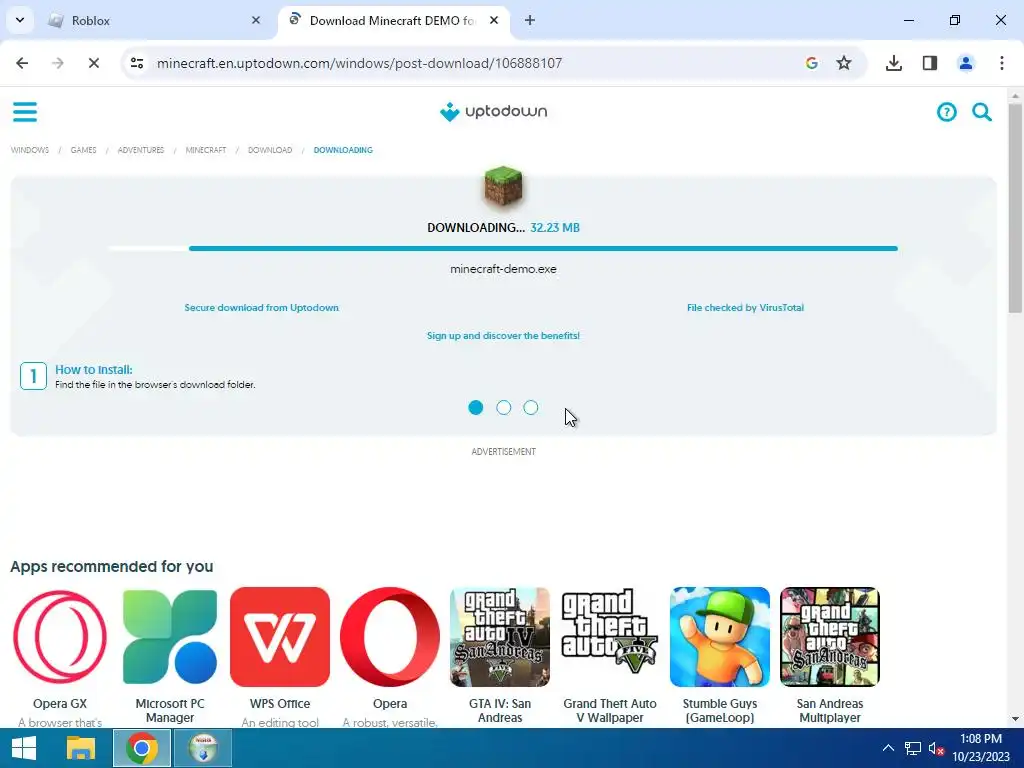Click the minecraft-demo.exe filename
This screenshot has height=768, width=1024.
click(504, 269)
